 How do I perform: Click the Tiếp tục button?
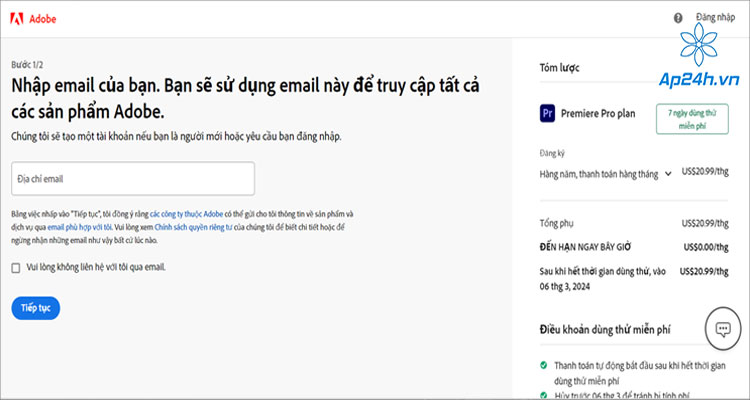click(36, 308)
